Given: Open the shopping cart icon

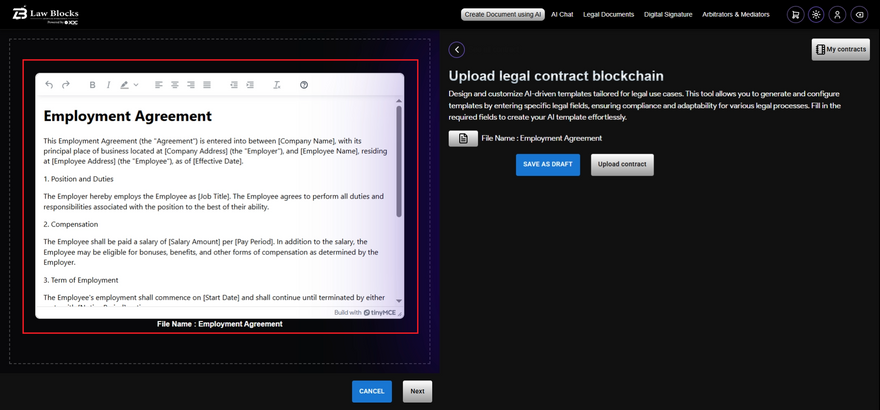Looking at the screenshot, I should click(795, 15).
